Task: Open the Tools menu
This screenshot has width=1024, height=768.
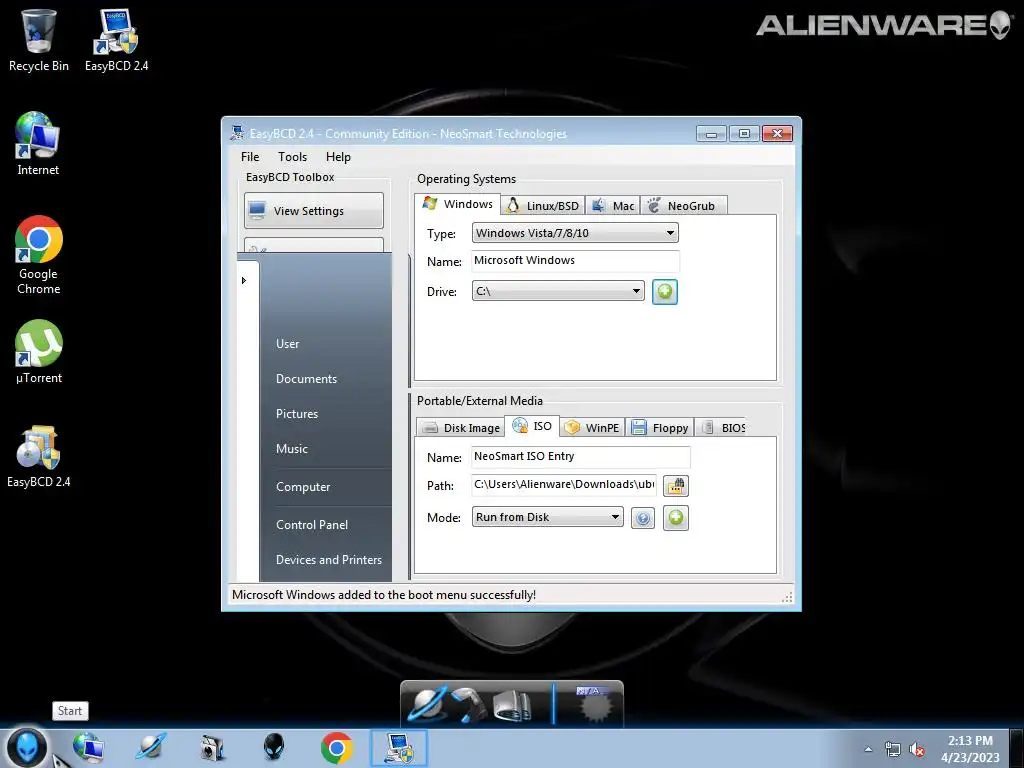Action: click(292, 157)
